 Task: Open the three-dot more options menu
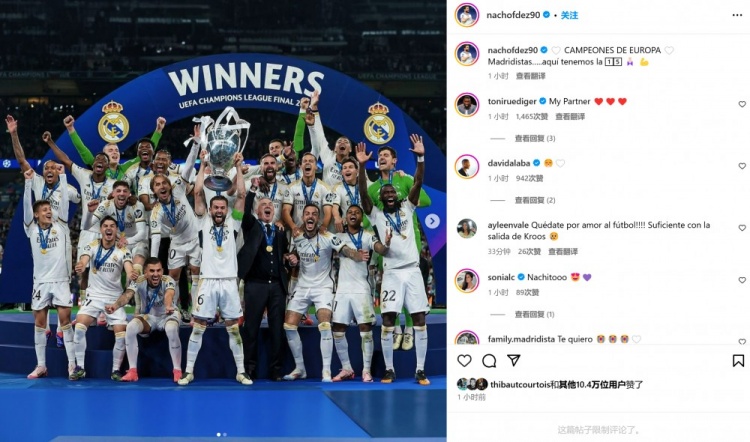[x=737, y=15]
